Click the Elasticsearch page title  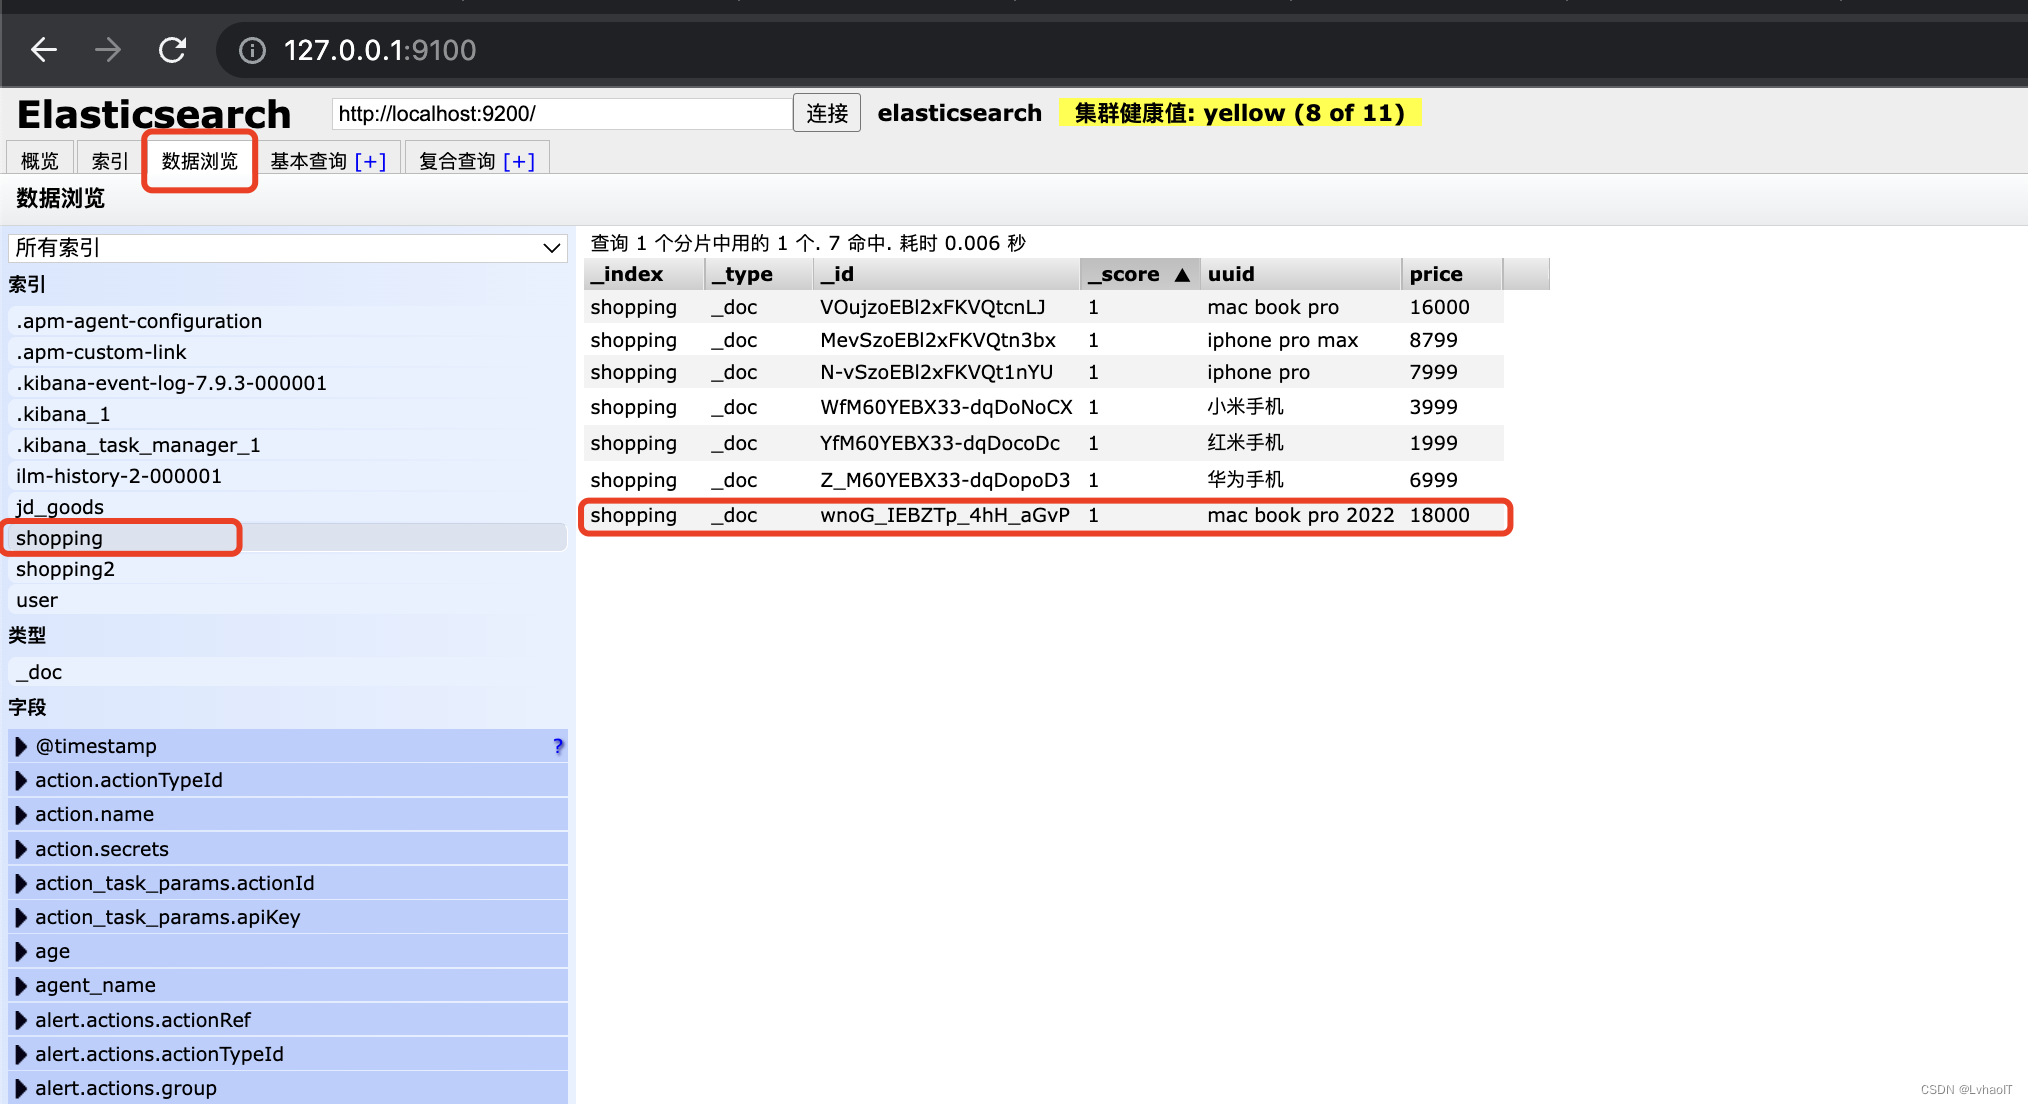point(154,114)
